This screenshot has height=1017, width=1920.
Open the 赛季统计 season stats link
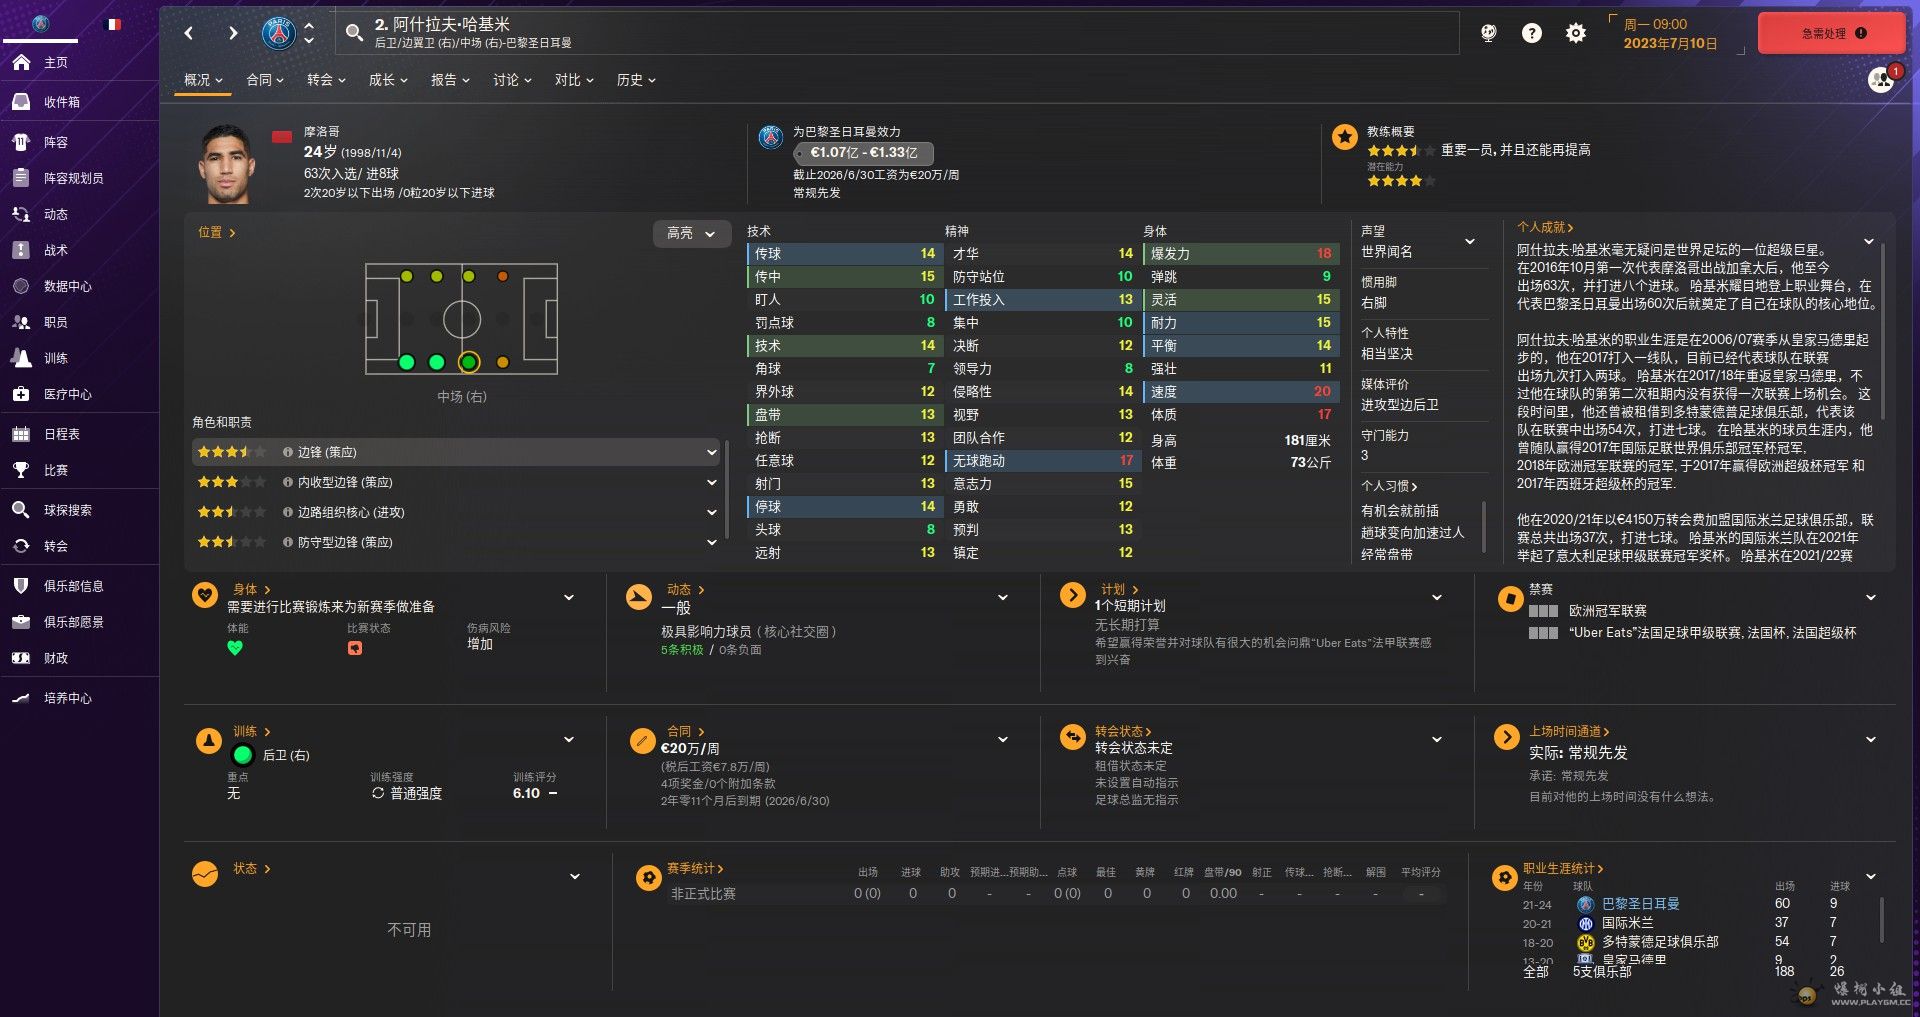[x=694, y=868]
